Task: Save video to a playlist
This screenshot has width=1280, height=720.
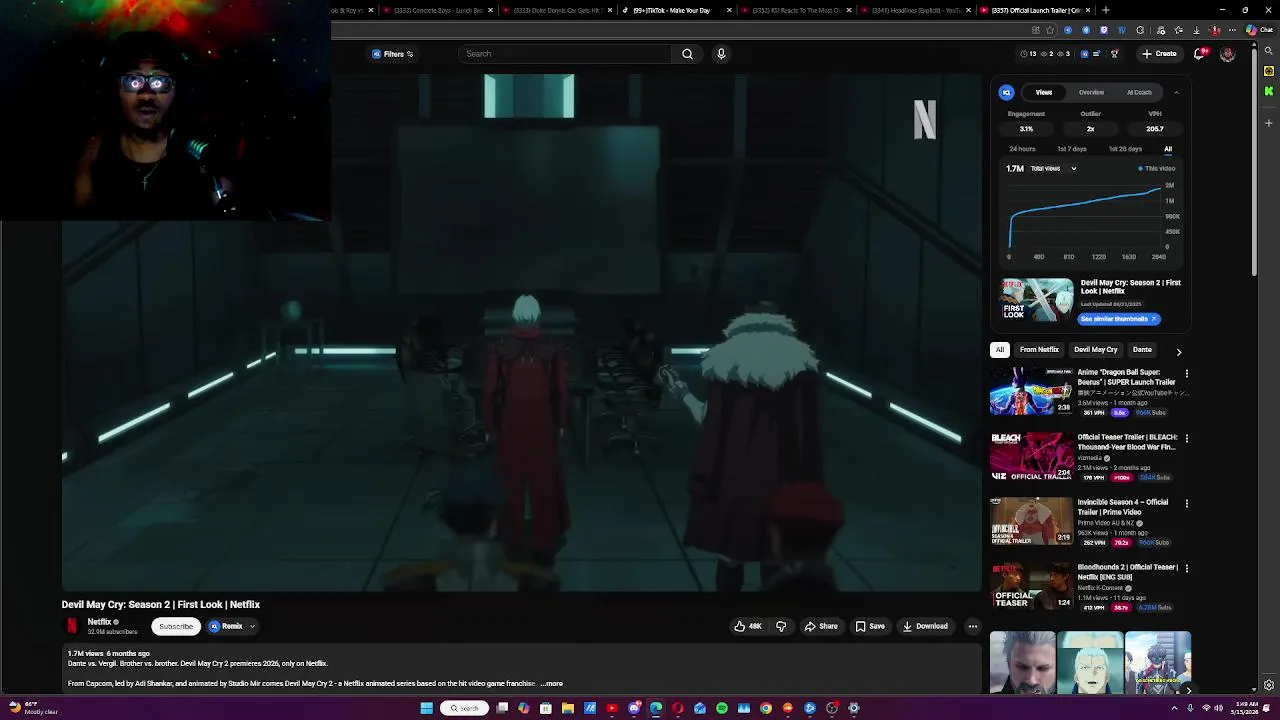Action: click(x=870, y=626)
